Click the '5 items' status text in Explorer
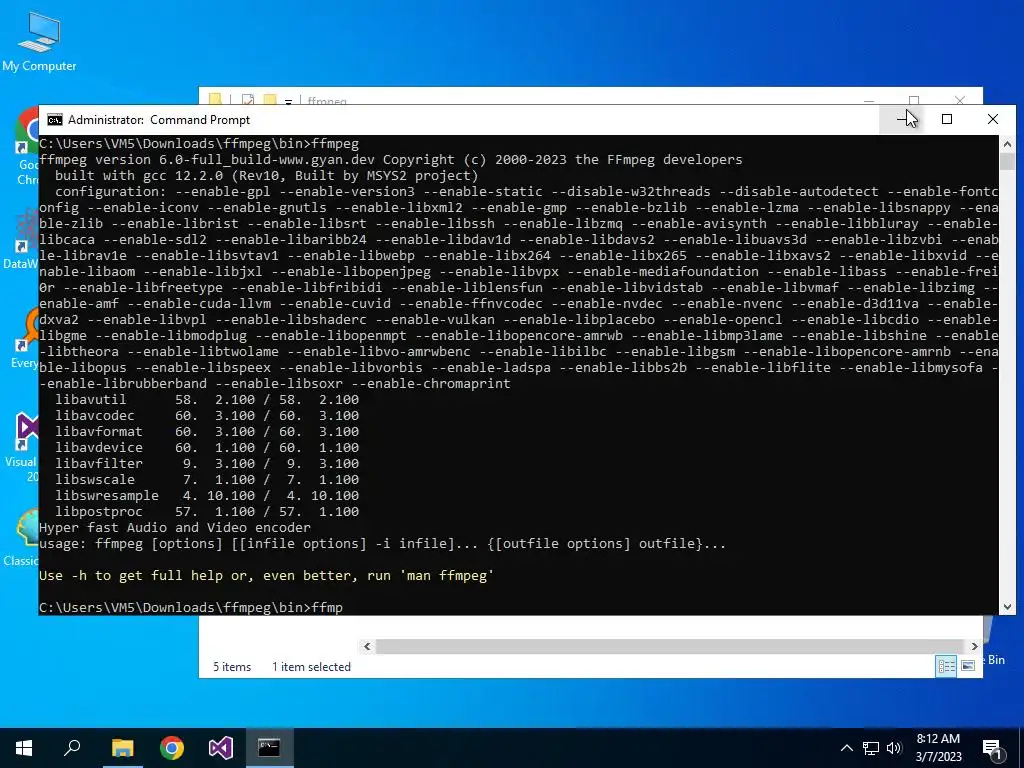Screen dimensions: 1024x768 [x=232, y=667]
